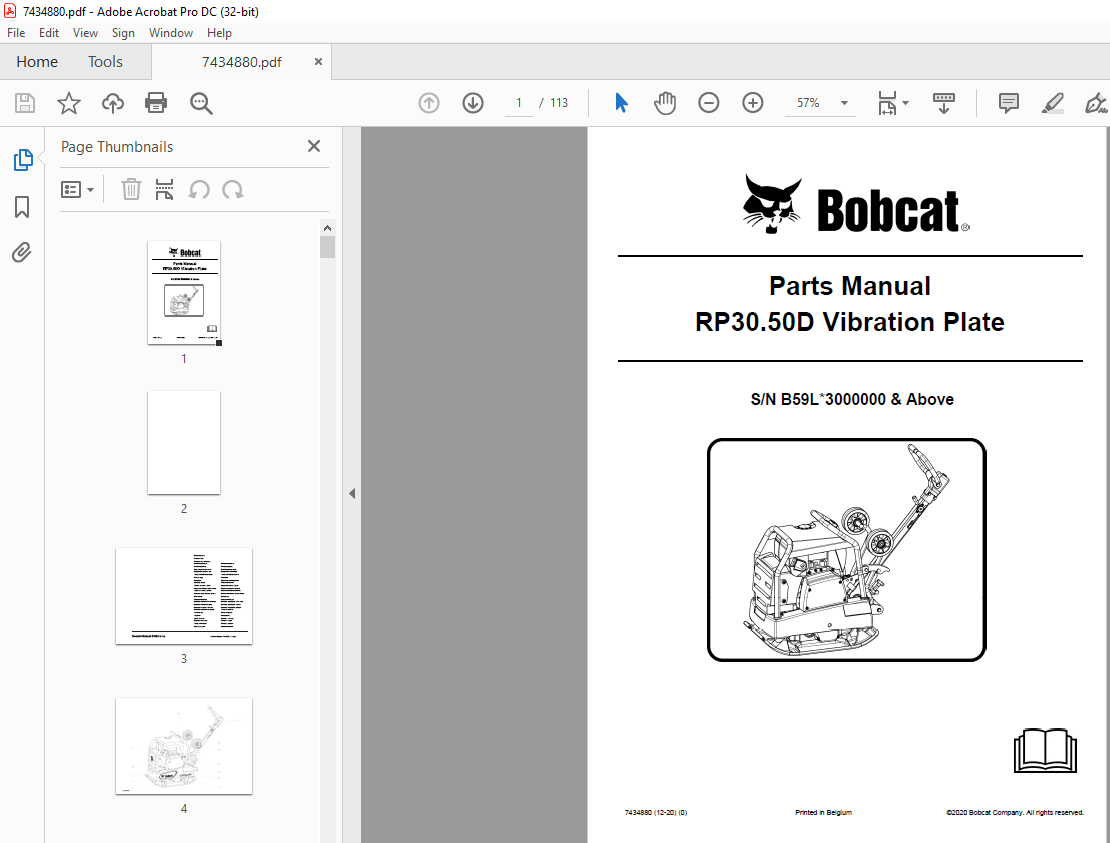Select the 7434880.pdf document tab
Image resolution: width=1110 pixels, height=843 pixels.
(241, 62)
